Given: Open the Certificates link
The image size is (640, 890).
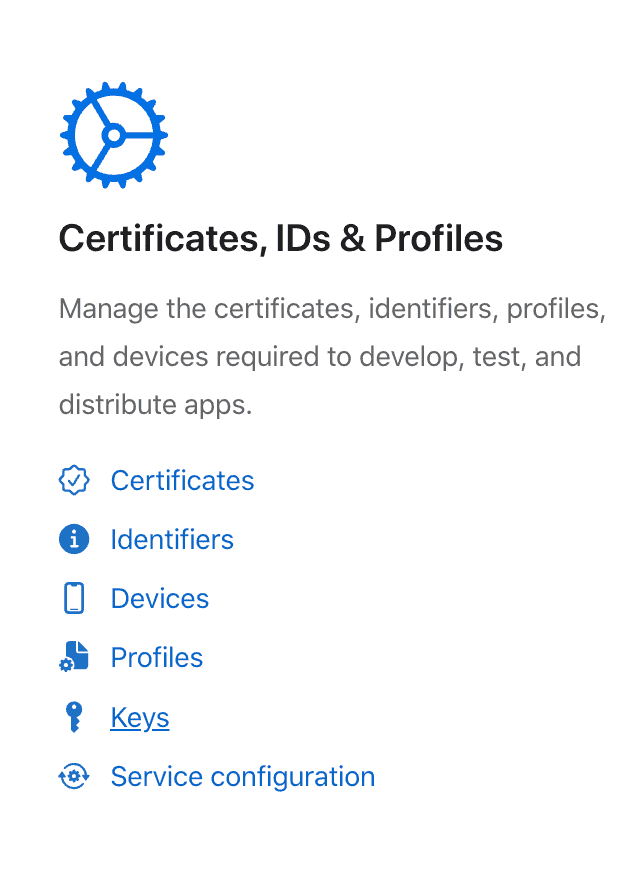Looking at the screenshot, I should [x=182, y=480].
